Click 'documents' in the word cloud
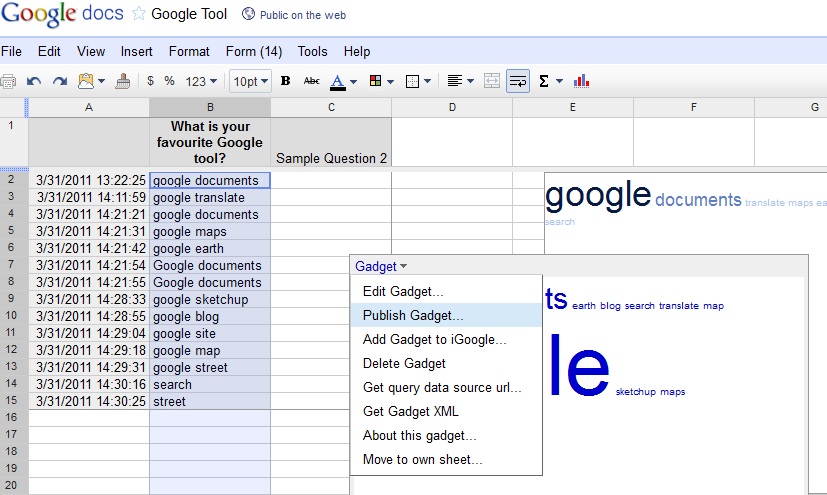 (x=698, y=200)
